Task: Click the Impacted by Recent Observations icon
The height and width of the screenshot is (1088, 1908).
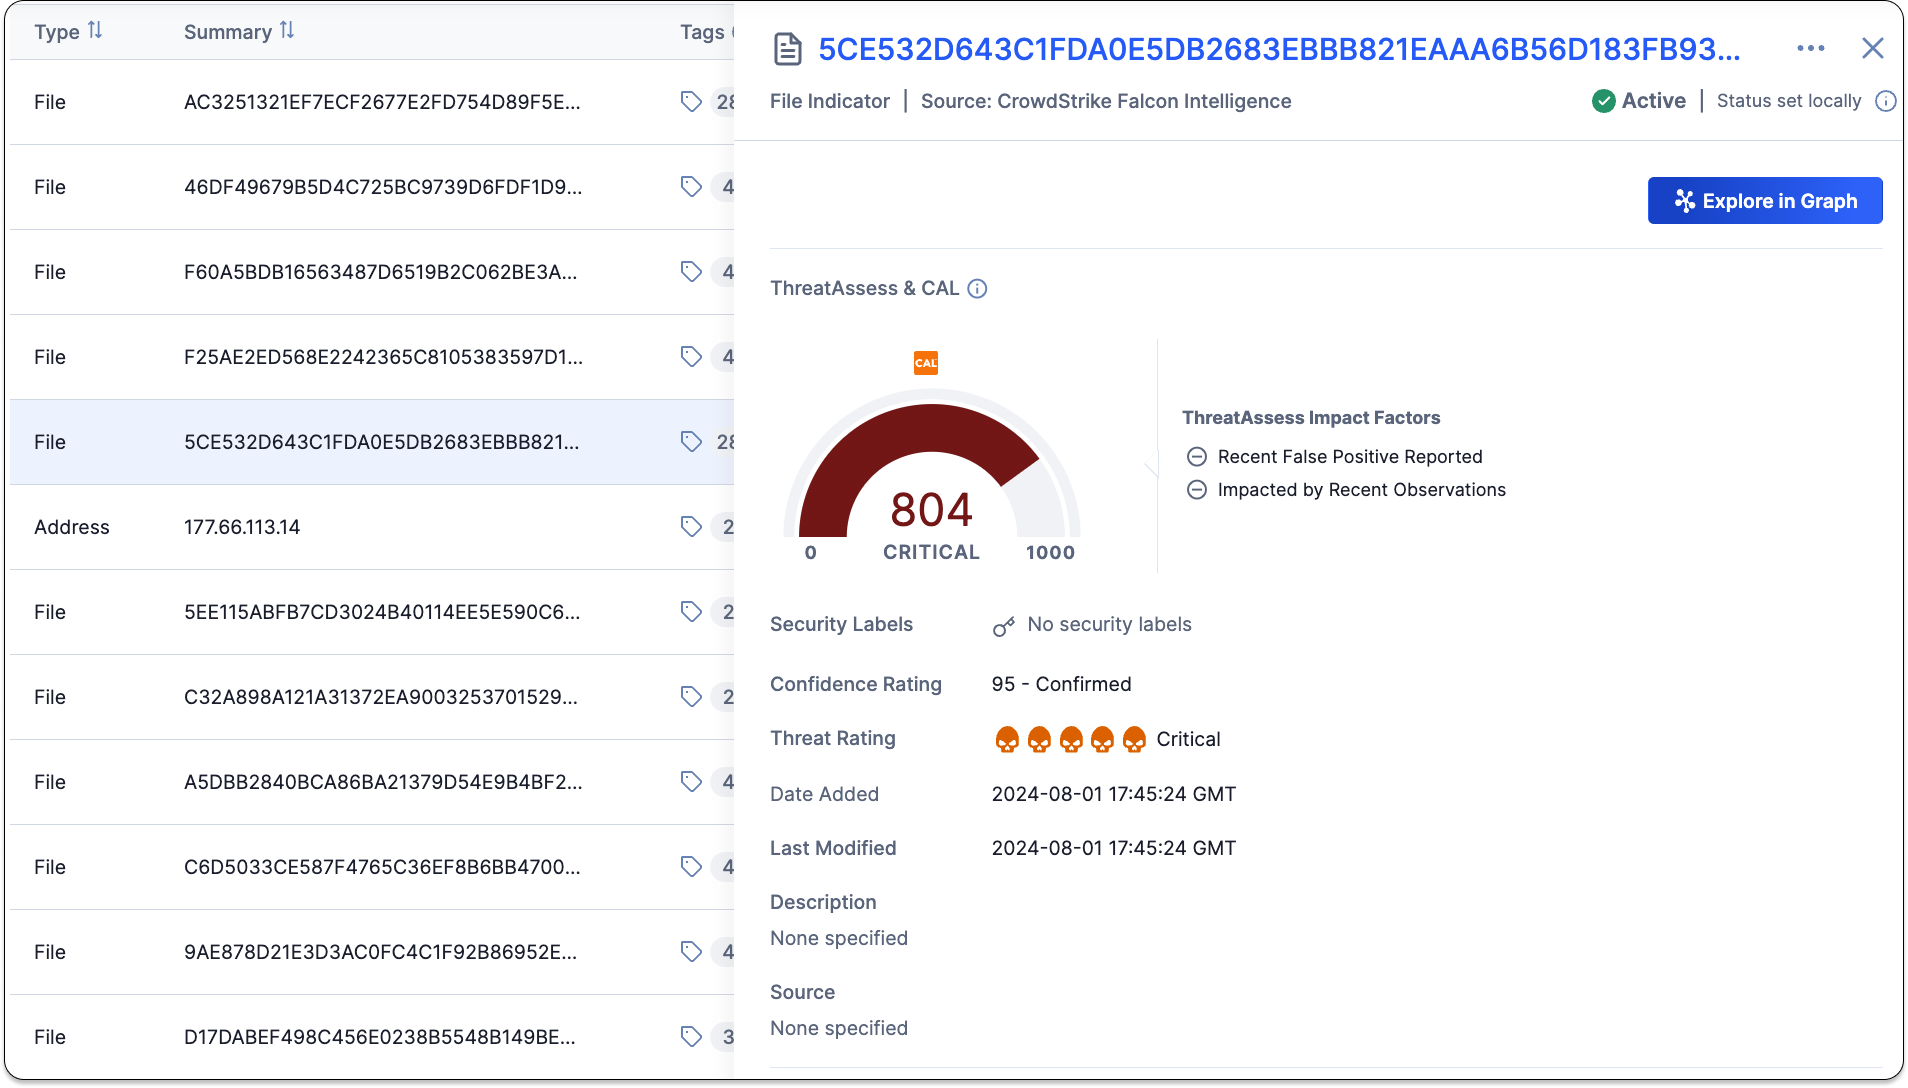Action: (x=1196, y=490)
